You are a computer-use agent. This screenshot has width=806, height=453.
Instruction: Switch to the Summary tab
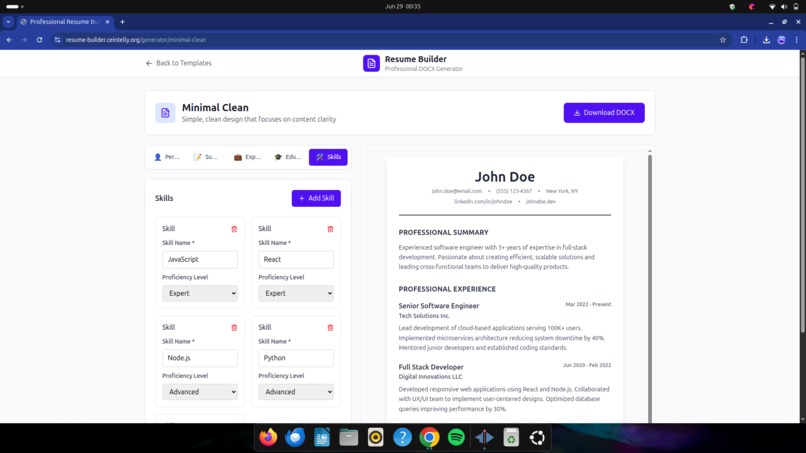[x=206, y=157]
